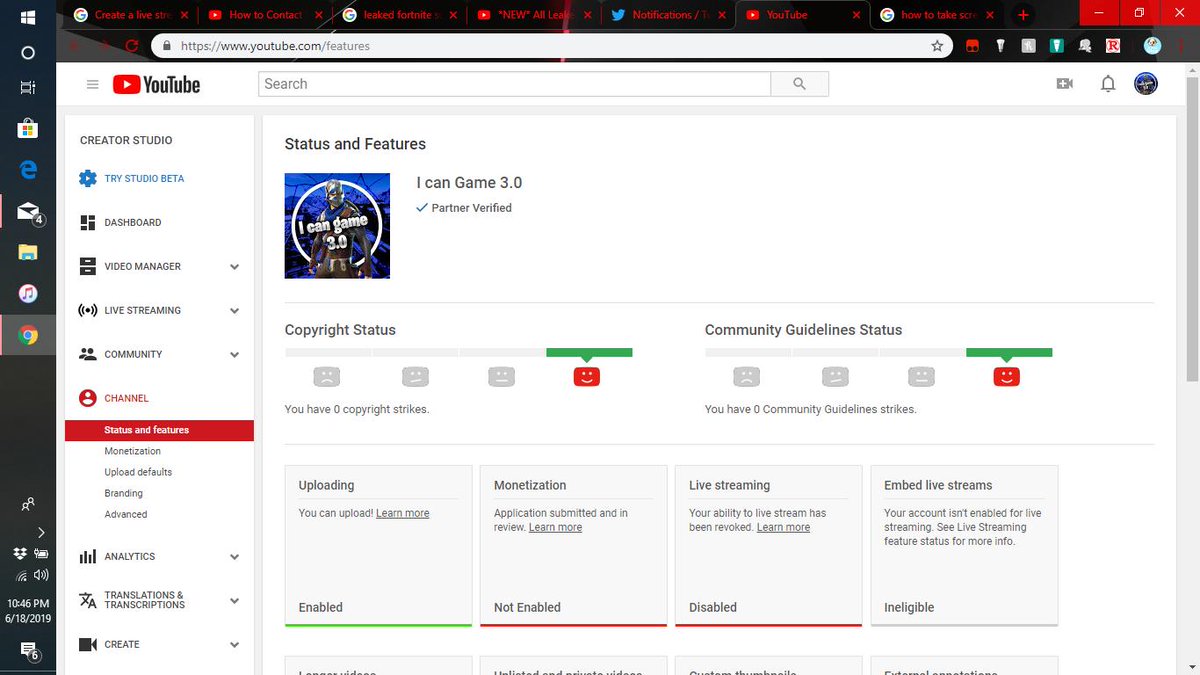Screen dimensions: 1200x675
Task: Click the happy red face under Community Guidelines
Action: click(1007, 377)
